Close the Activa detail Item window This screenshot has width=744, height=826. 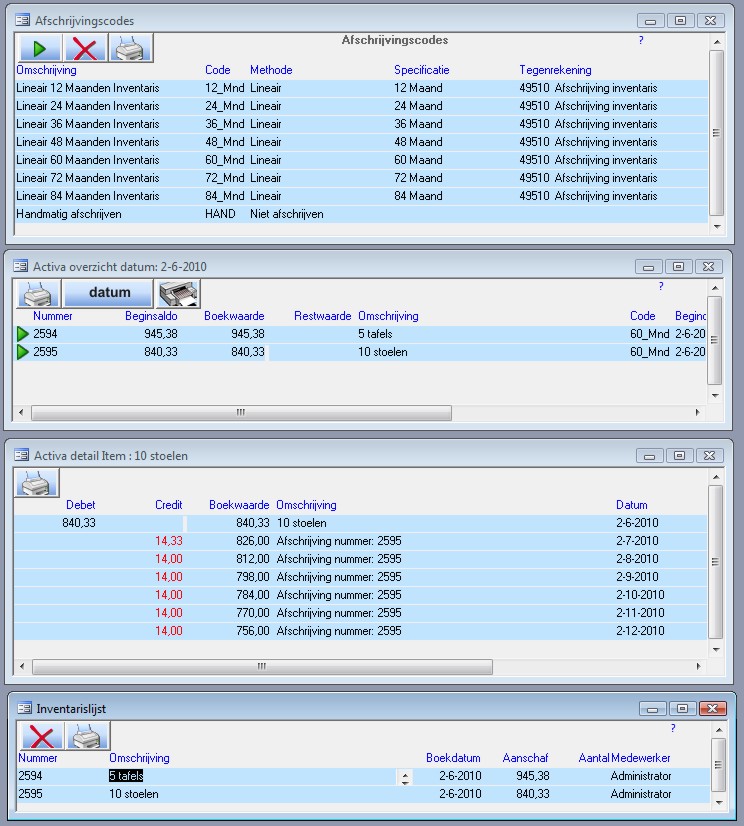coord(709,456)
